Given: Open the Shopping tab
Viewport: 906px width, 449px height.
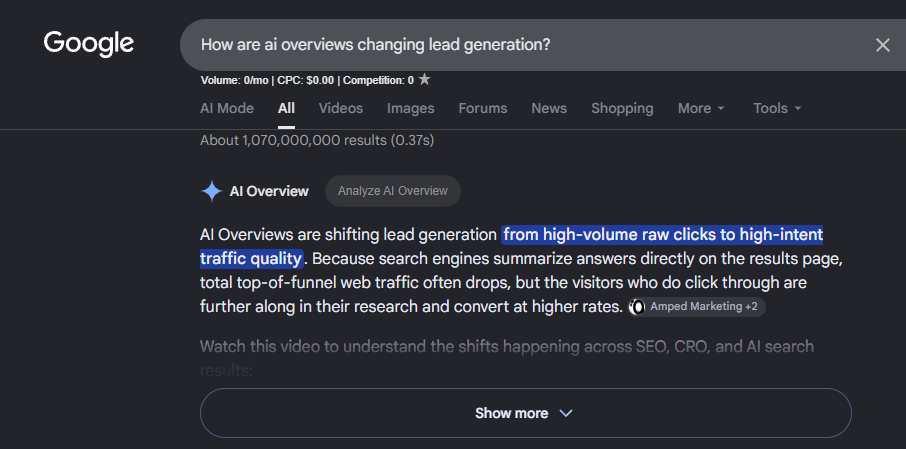Looking at the screenshot, I should click(x=622, y=109).
